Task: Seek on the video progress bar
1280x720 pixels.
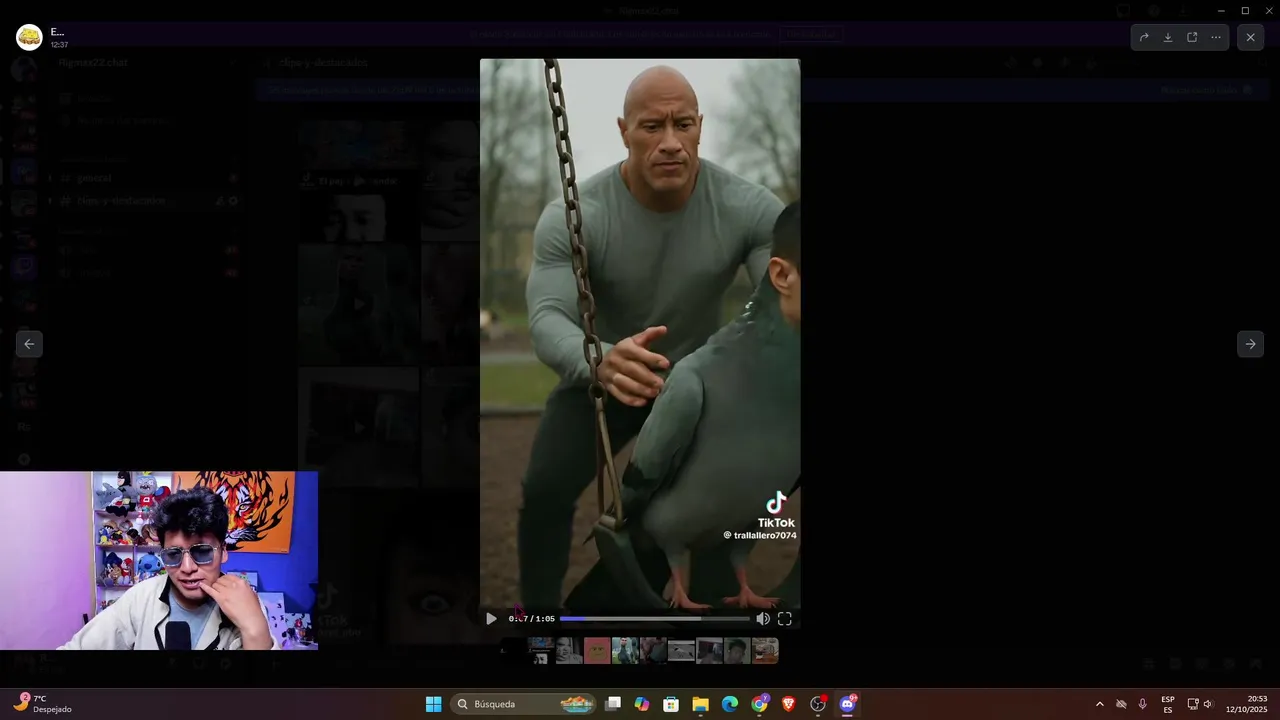Action: click(x=654, y=619)
